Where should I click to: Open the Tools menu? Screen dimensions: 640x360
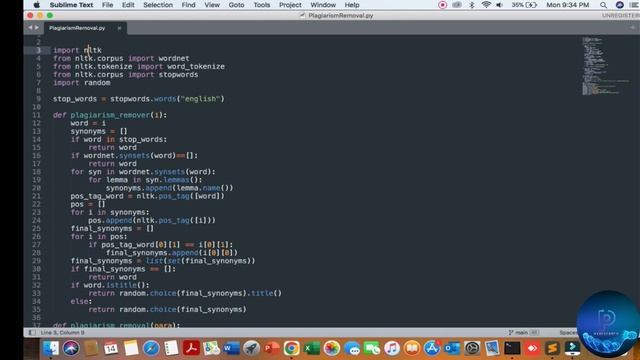pyautogui.click(x=262, y=5)
